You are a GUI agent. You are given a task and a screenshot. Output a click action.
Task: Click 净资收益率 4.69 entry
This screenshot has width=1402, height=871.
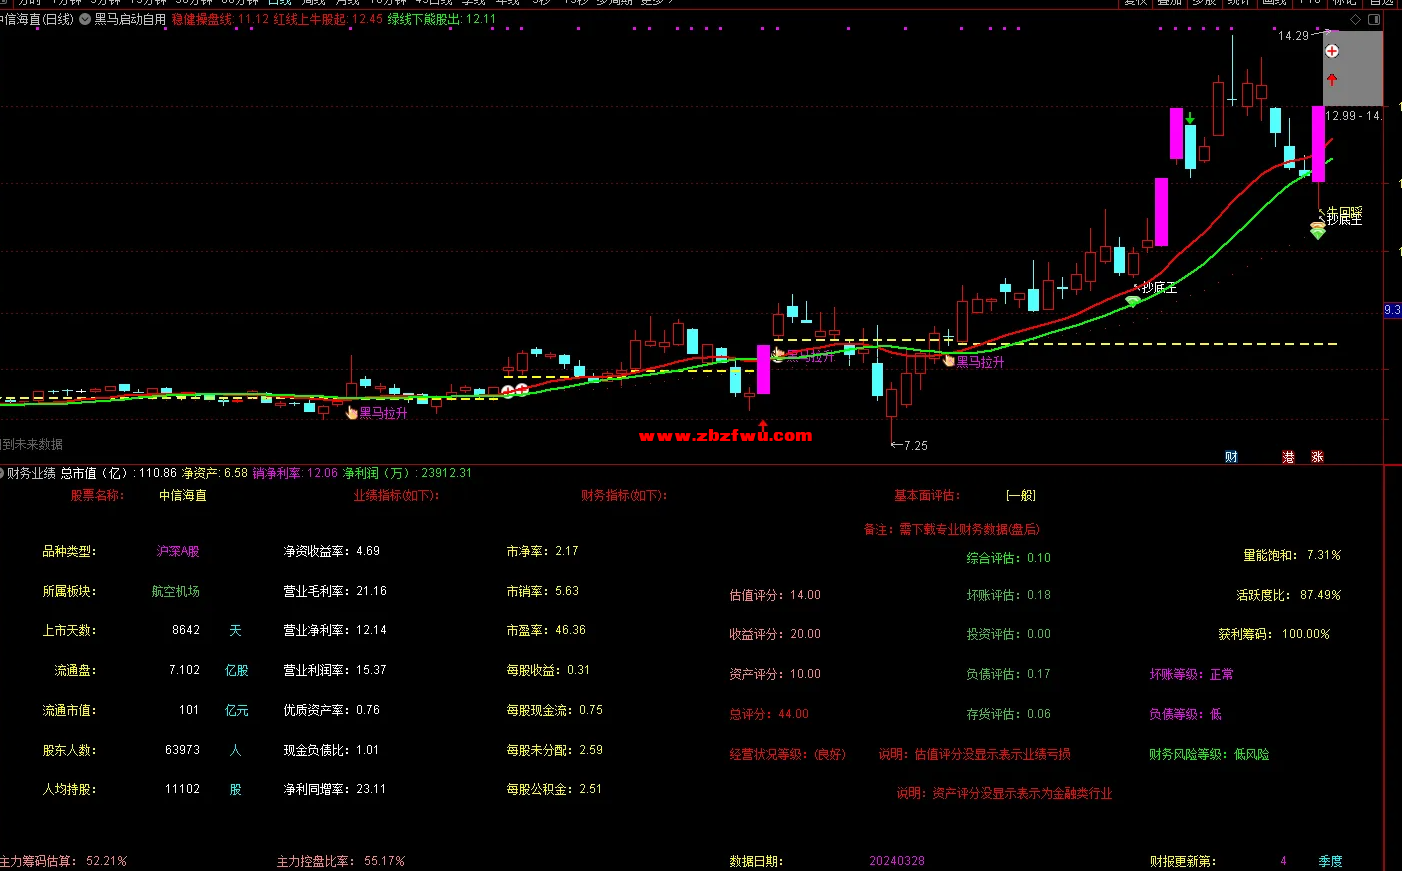[331, 551]
